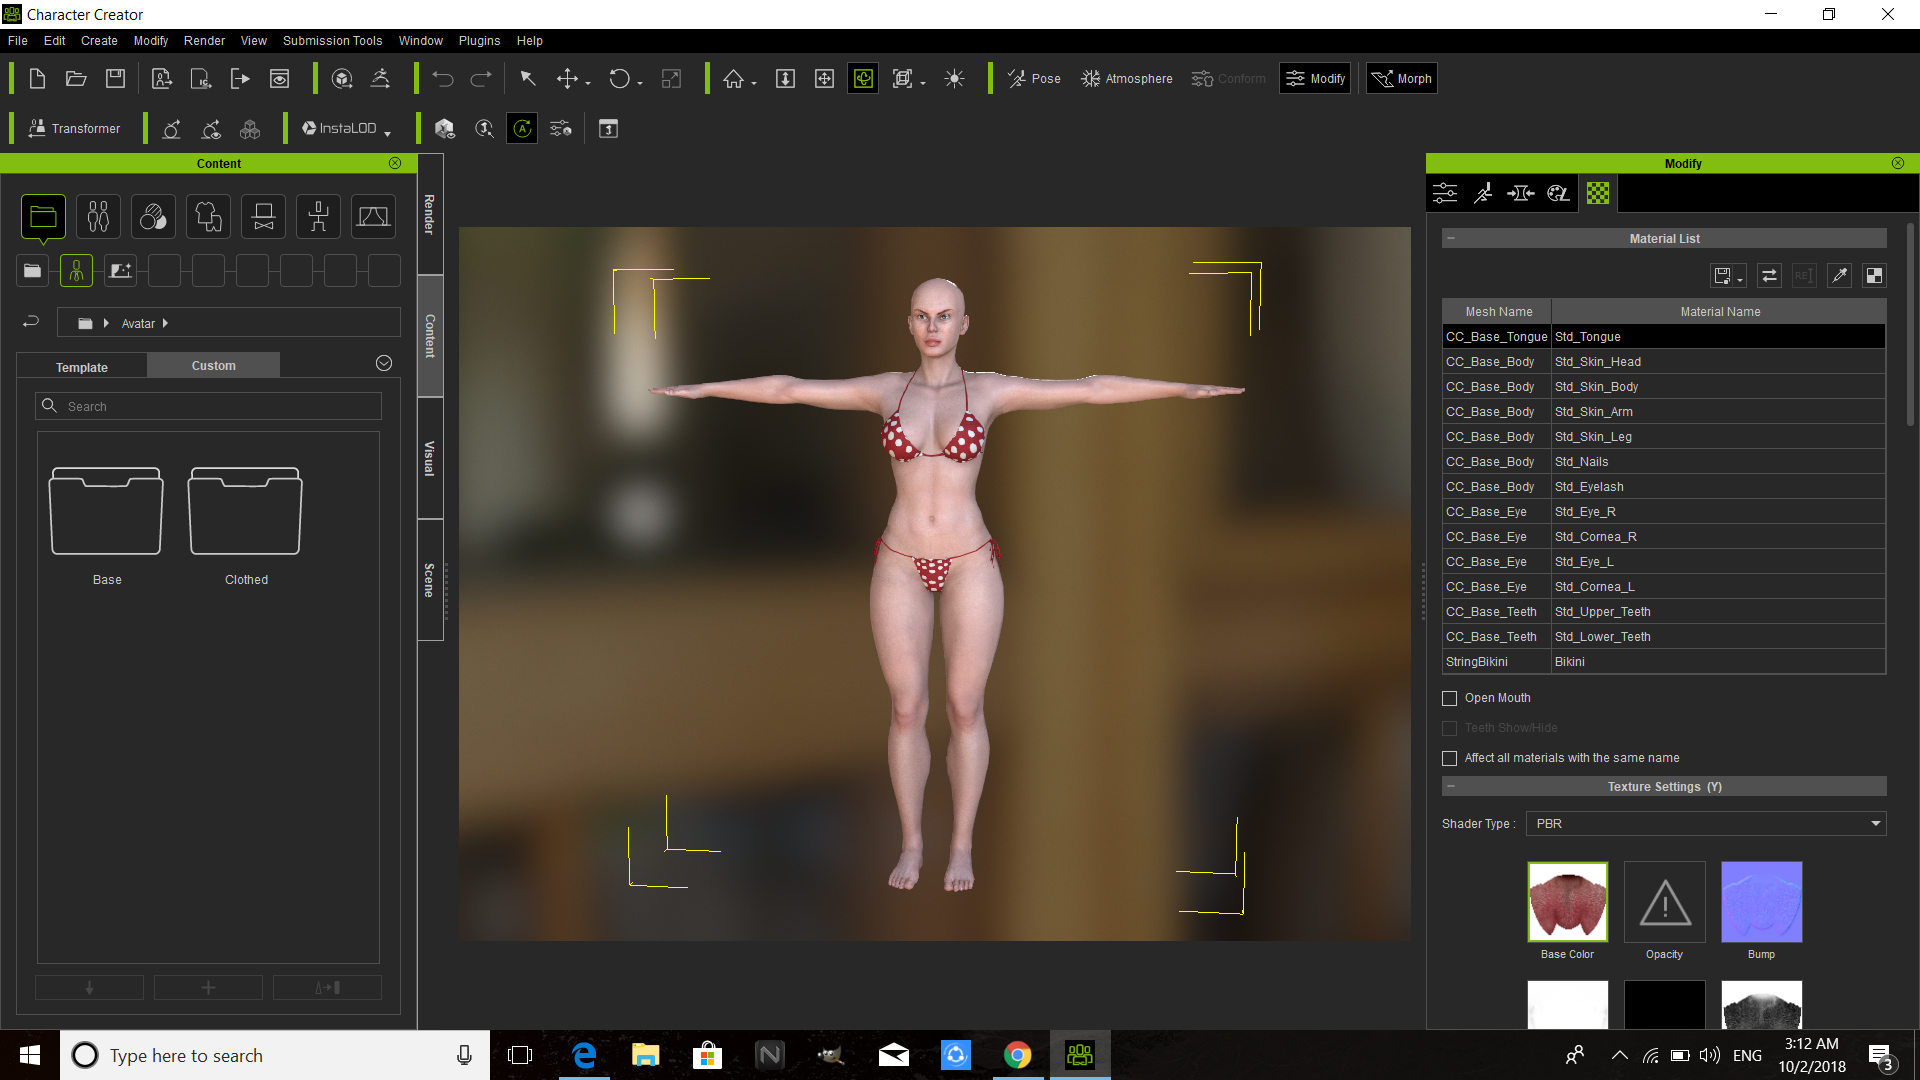1920x1080 pixels.
Task: Open the Visual side tab
Action: (x=430, y=458)
